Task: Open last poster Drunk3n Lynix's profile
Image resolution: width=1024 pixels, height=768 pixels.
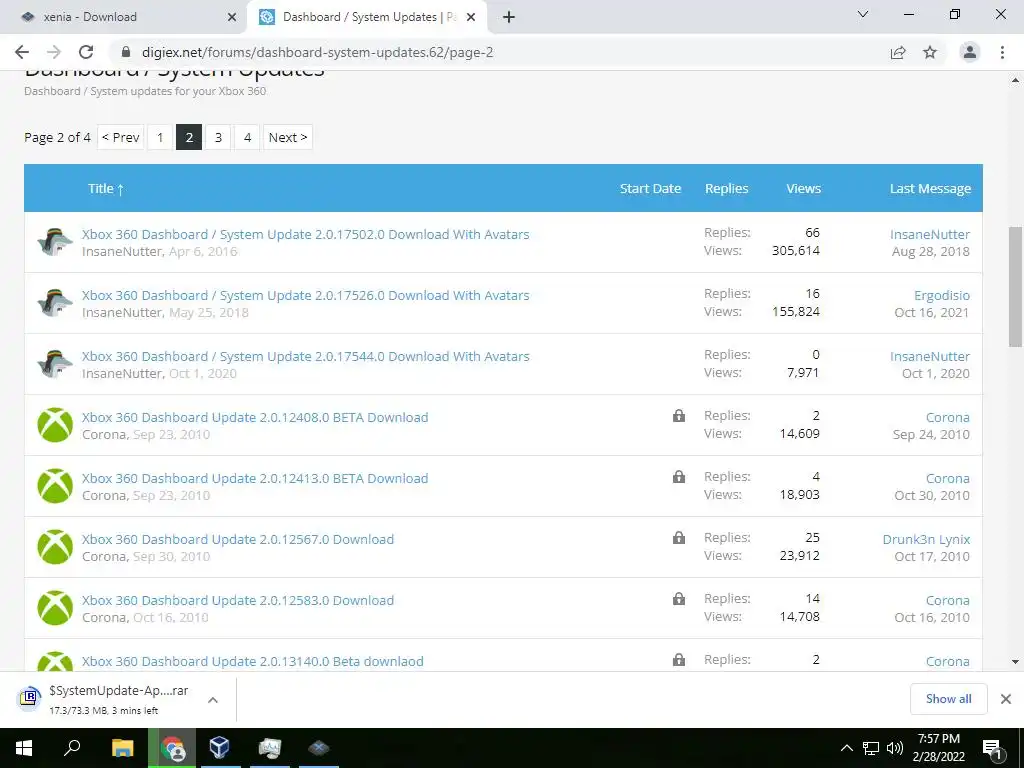Action: [926, 539]
